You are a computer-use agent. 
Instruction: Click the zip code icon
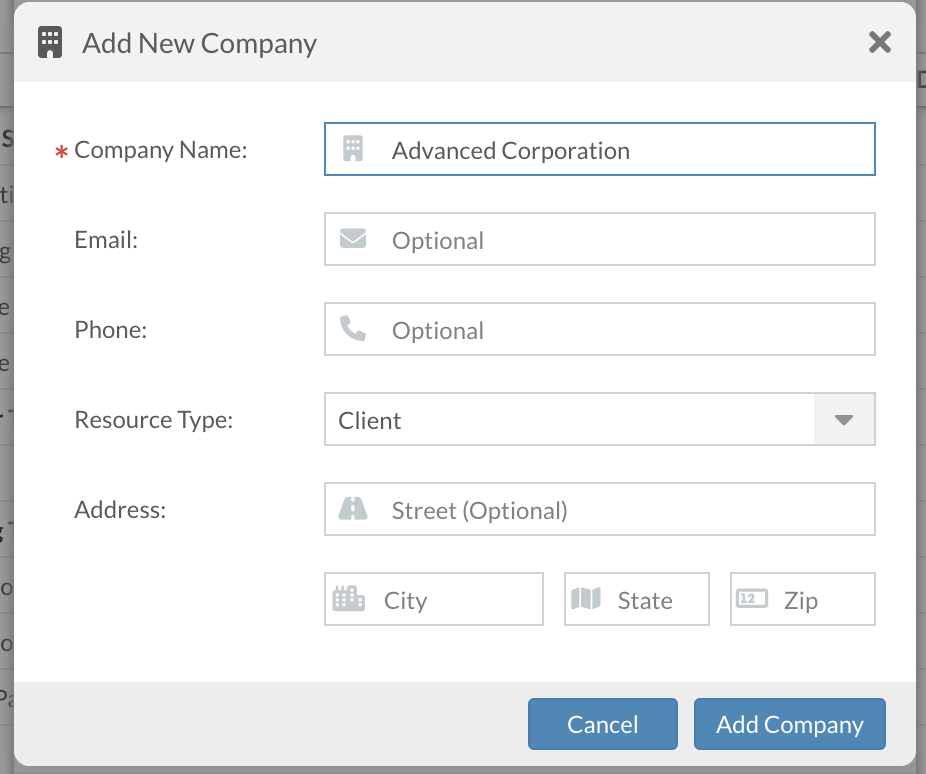(x=752, y=599)
